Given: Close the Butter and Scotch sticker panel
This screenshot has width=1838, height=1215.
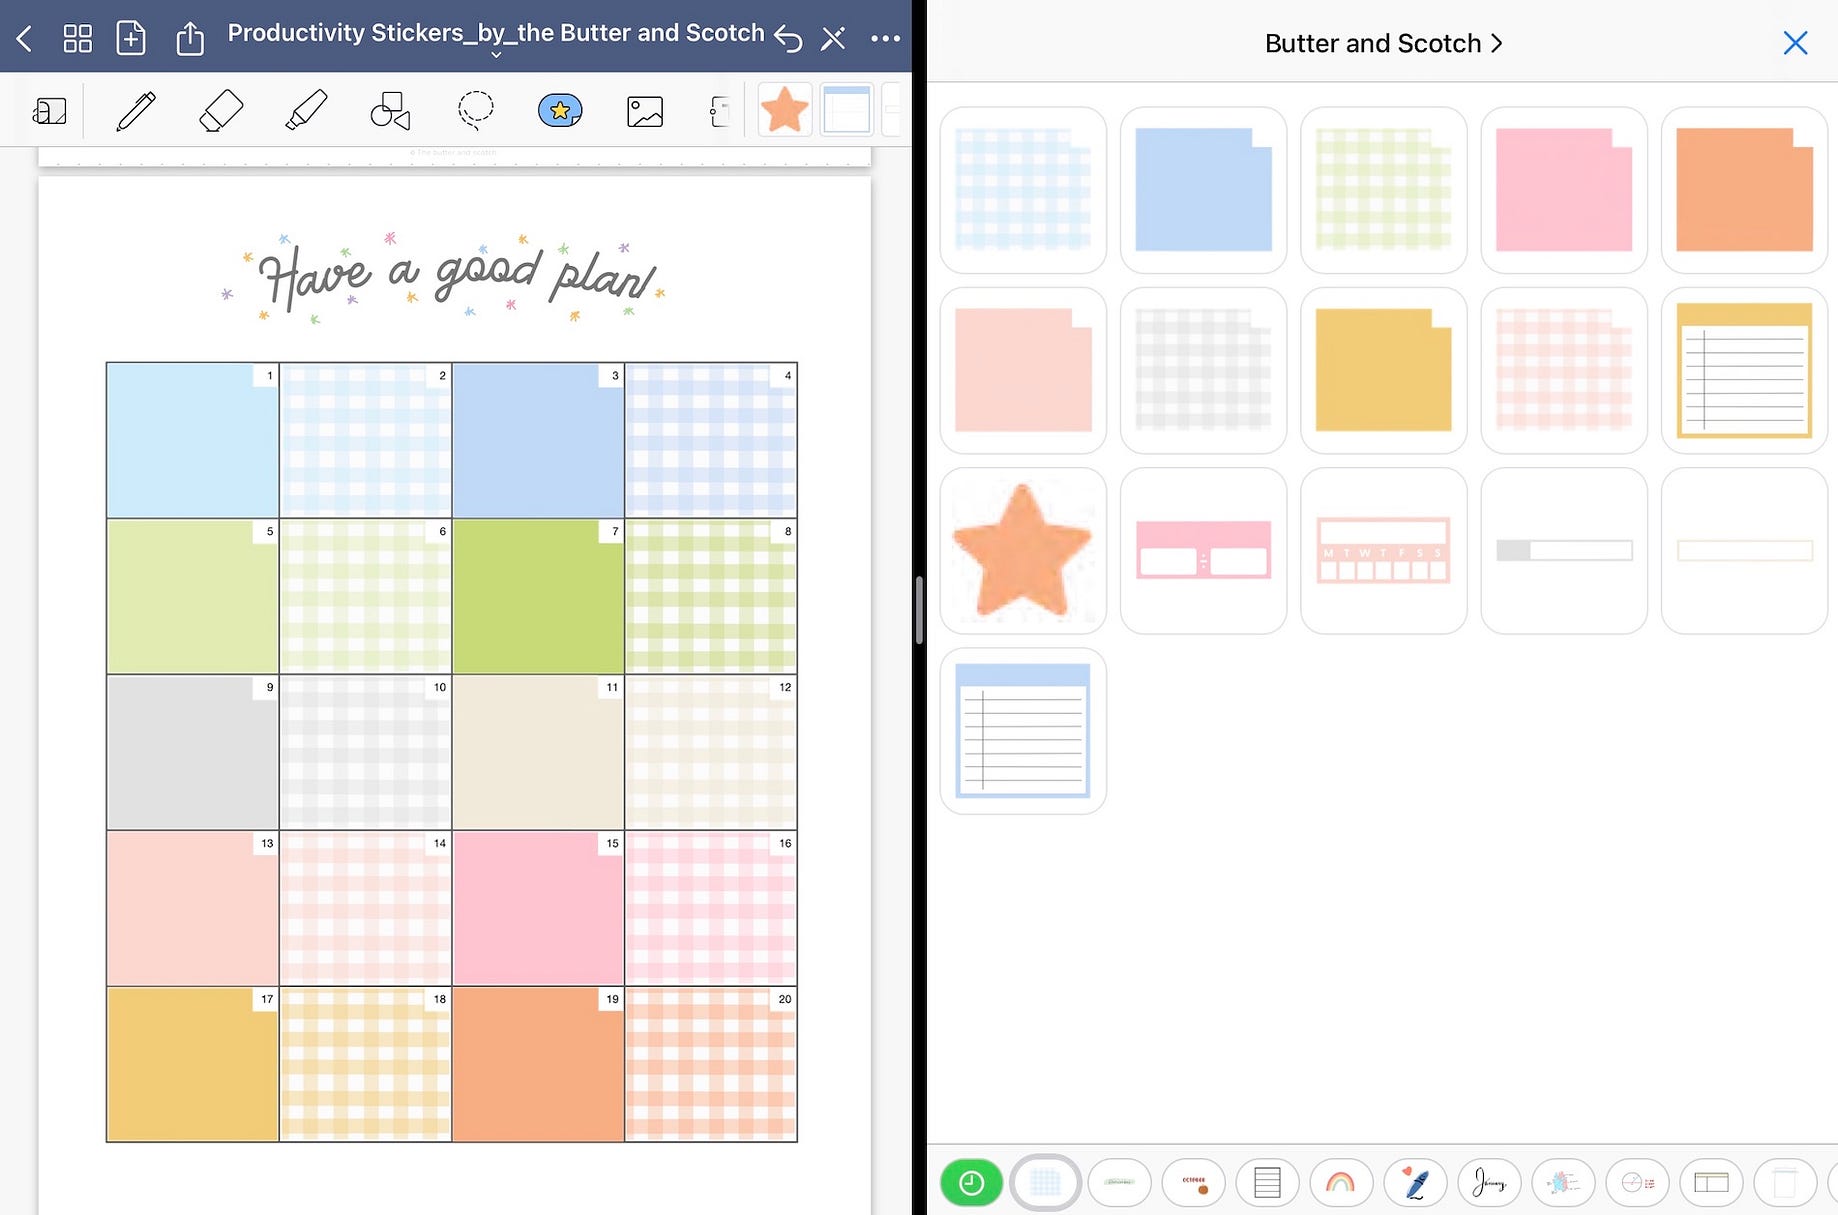Looking at the screenshot, I should pos(1795,43).
